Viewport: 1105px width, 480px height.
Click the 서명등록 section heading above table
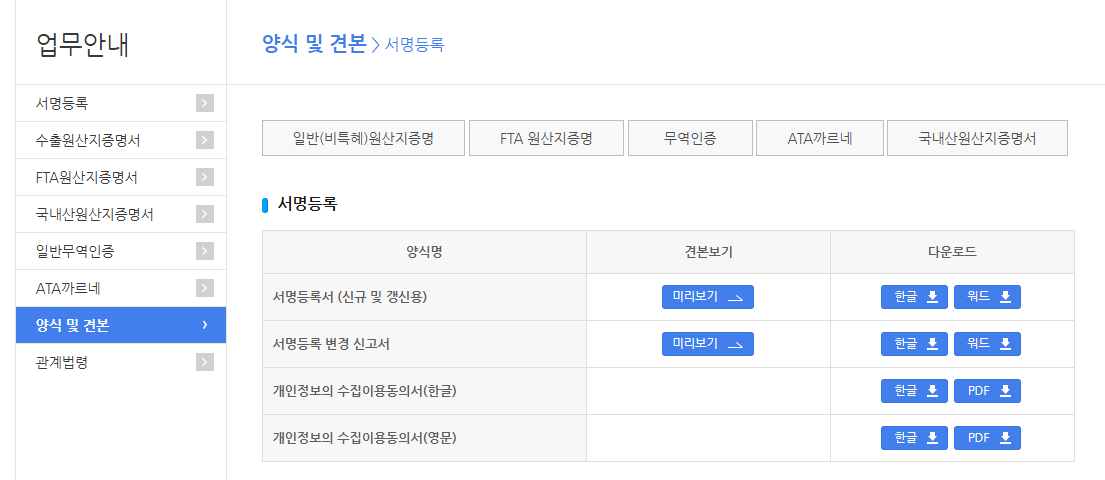click(307, 205)
